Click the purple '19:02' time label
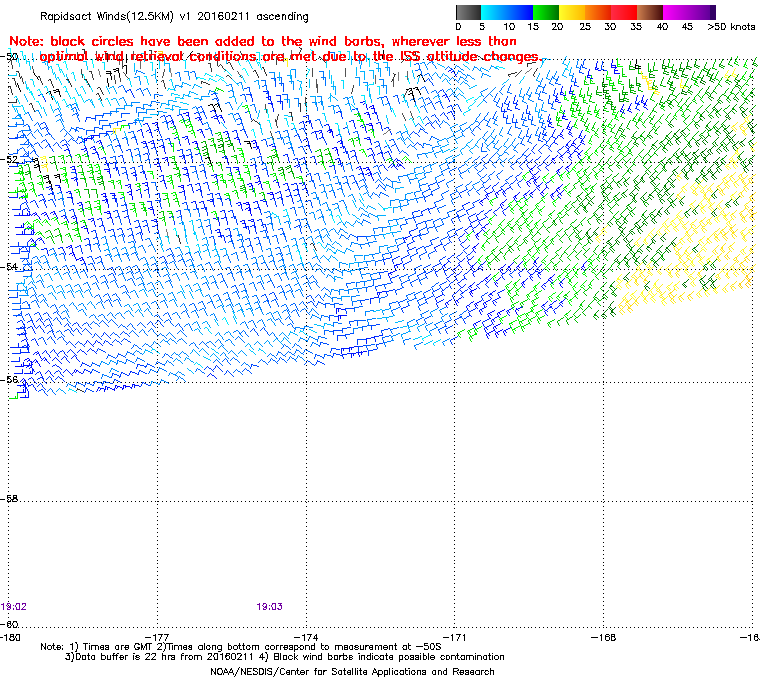This screenshot has height=688, width=760. 14,607
